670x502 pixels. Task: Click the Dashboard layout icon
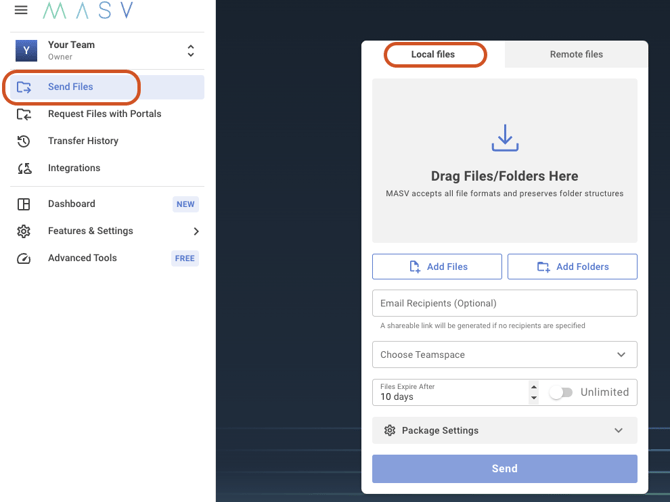(x=24, y=204)
